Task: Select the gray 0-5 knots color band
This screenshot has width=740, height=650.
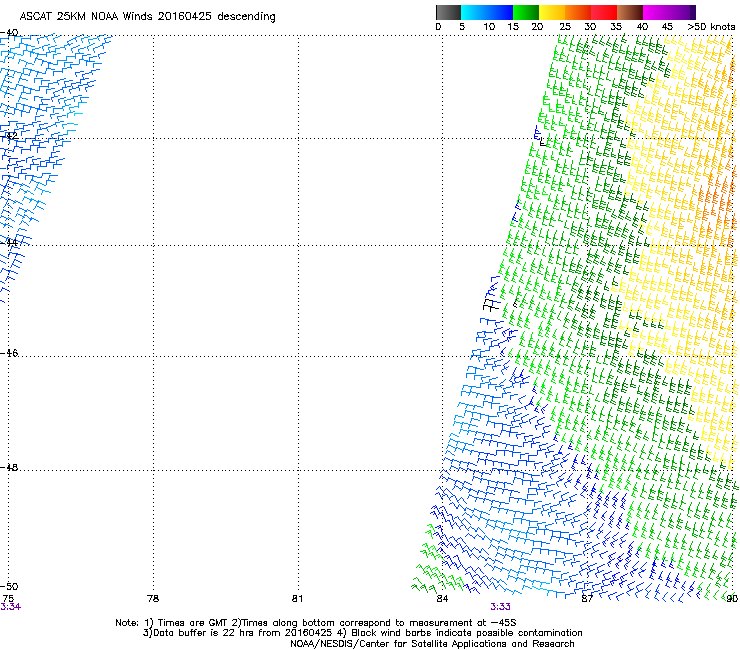Action: pos(448,12)
